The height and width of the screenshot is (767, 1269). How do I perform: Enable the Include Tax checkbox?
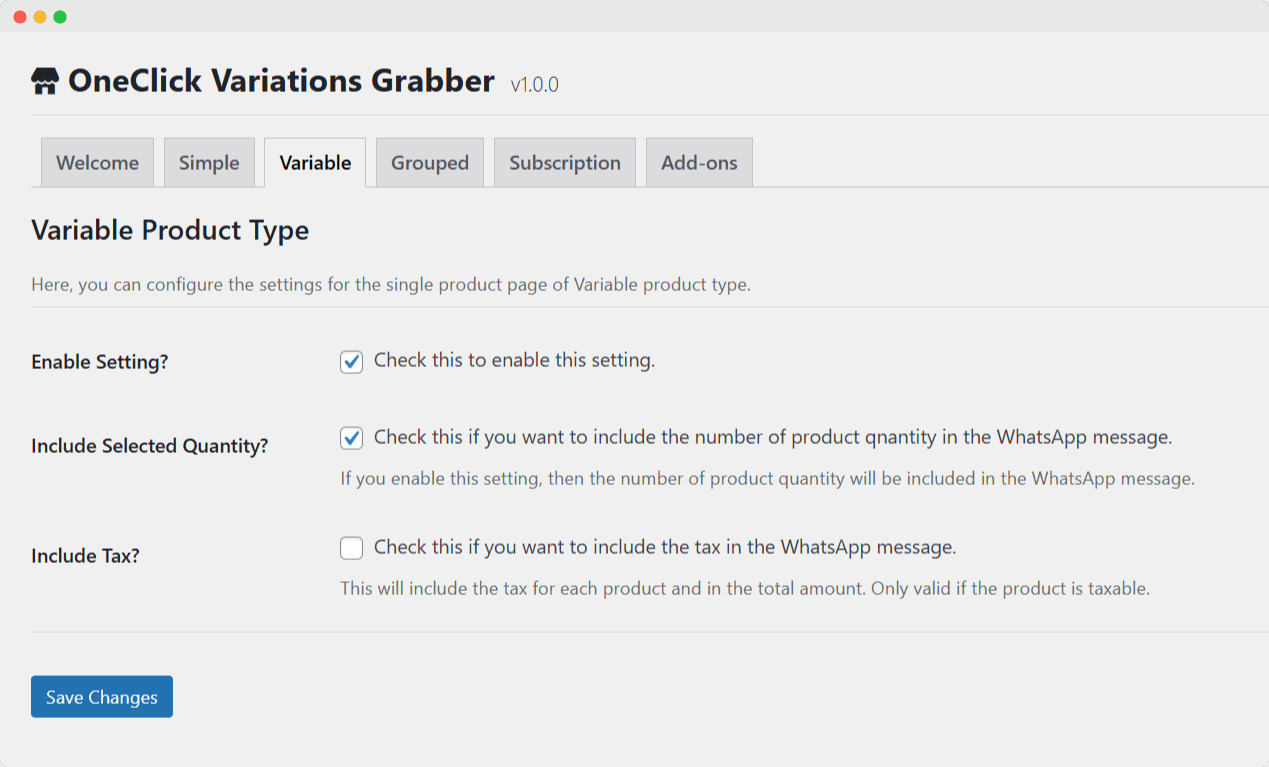point(351,547)
